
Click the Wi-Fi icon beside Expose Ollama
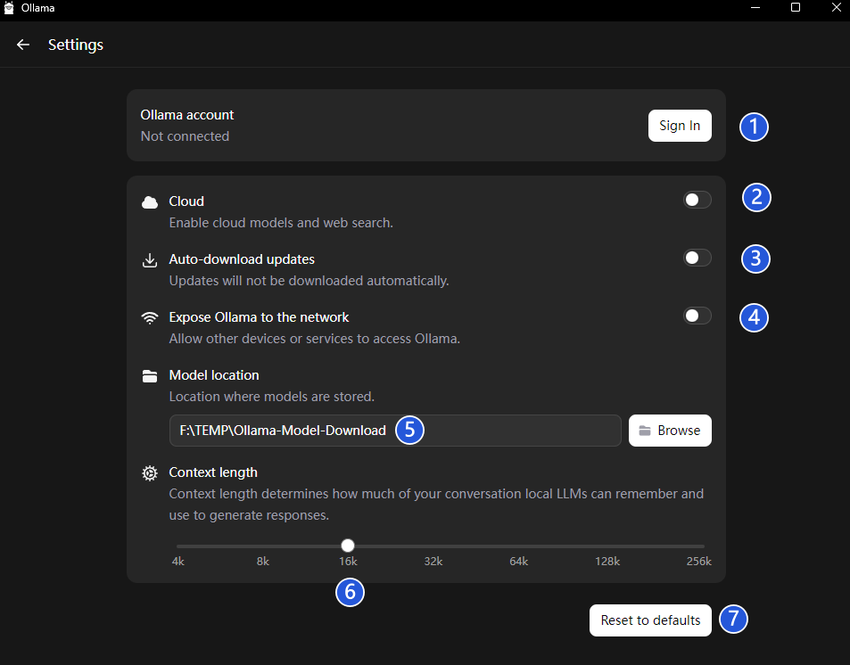150,318
